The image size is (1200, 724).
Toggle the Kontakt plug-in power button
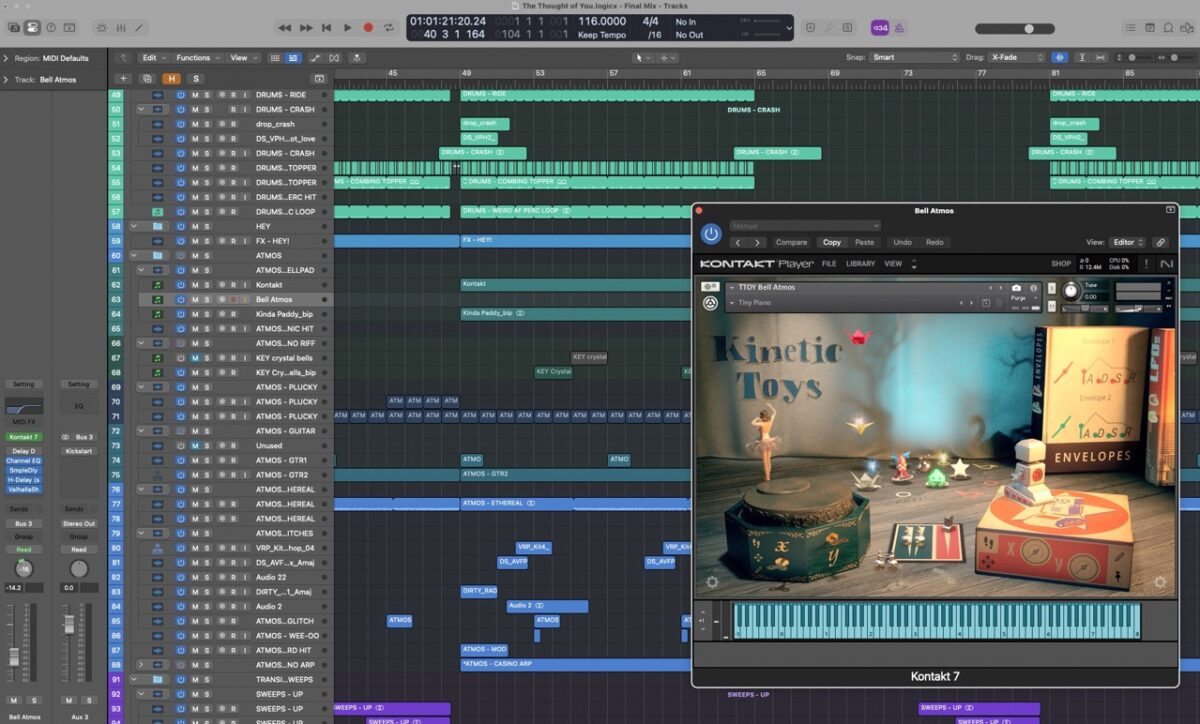tap(711, 234)
